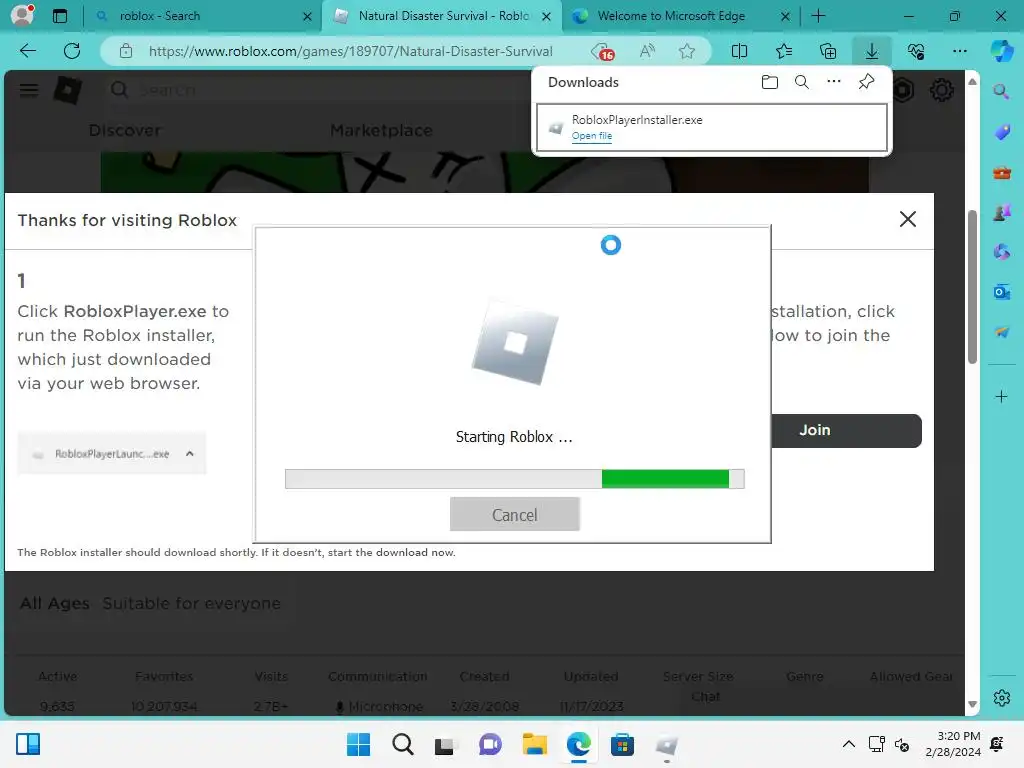Viewport: 1024px width, 768px height.
Task: Add this page to favorites star
Action: click(x=686, y=51)
